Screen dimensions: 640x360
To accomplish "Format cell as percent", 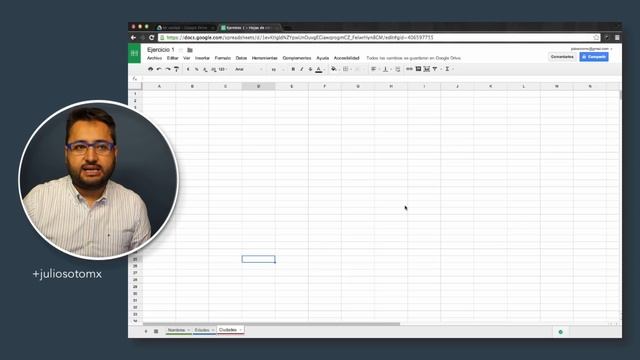I will pyautogui.click(x=196, y=69).
